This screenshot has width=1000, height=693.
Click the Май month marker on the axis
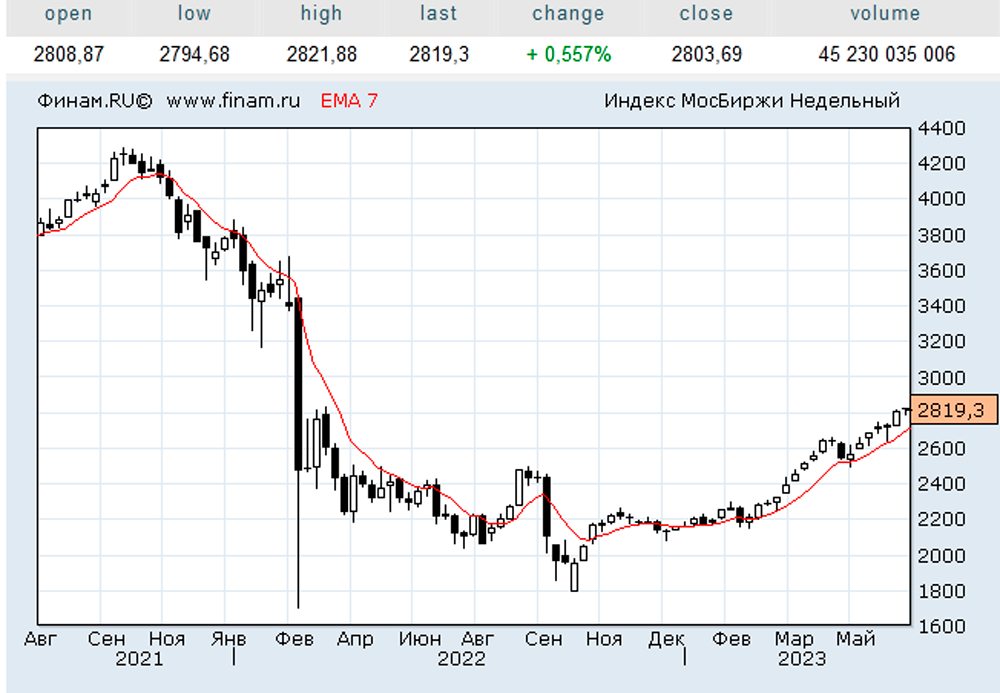tap(856, 639)
